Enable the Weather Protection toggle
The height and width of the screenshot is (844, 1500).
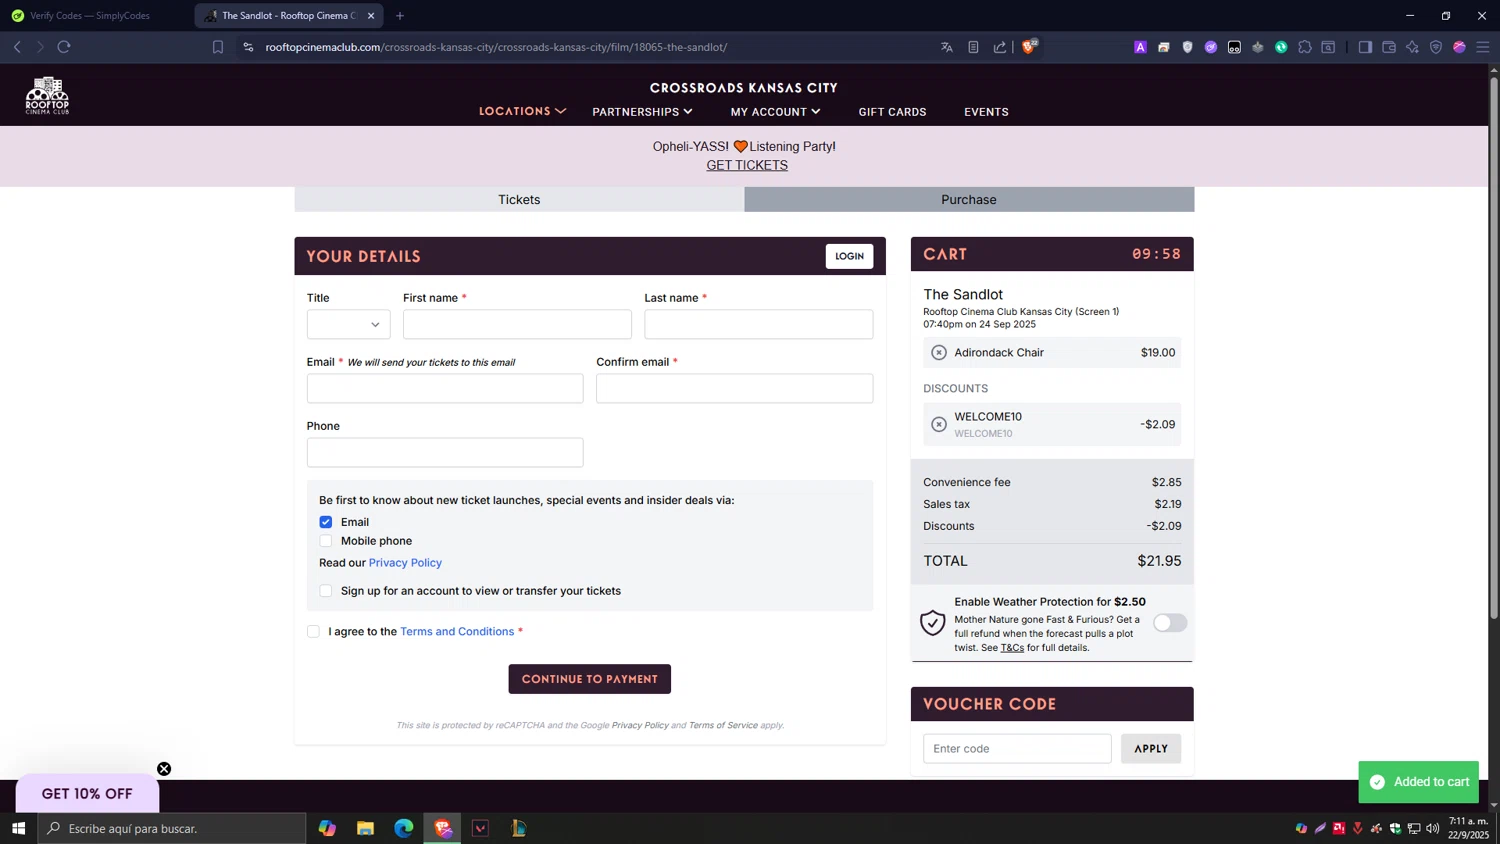click(1170, 623)
